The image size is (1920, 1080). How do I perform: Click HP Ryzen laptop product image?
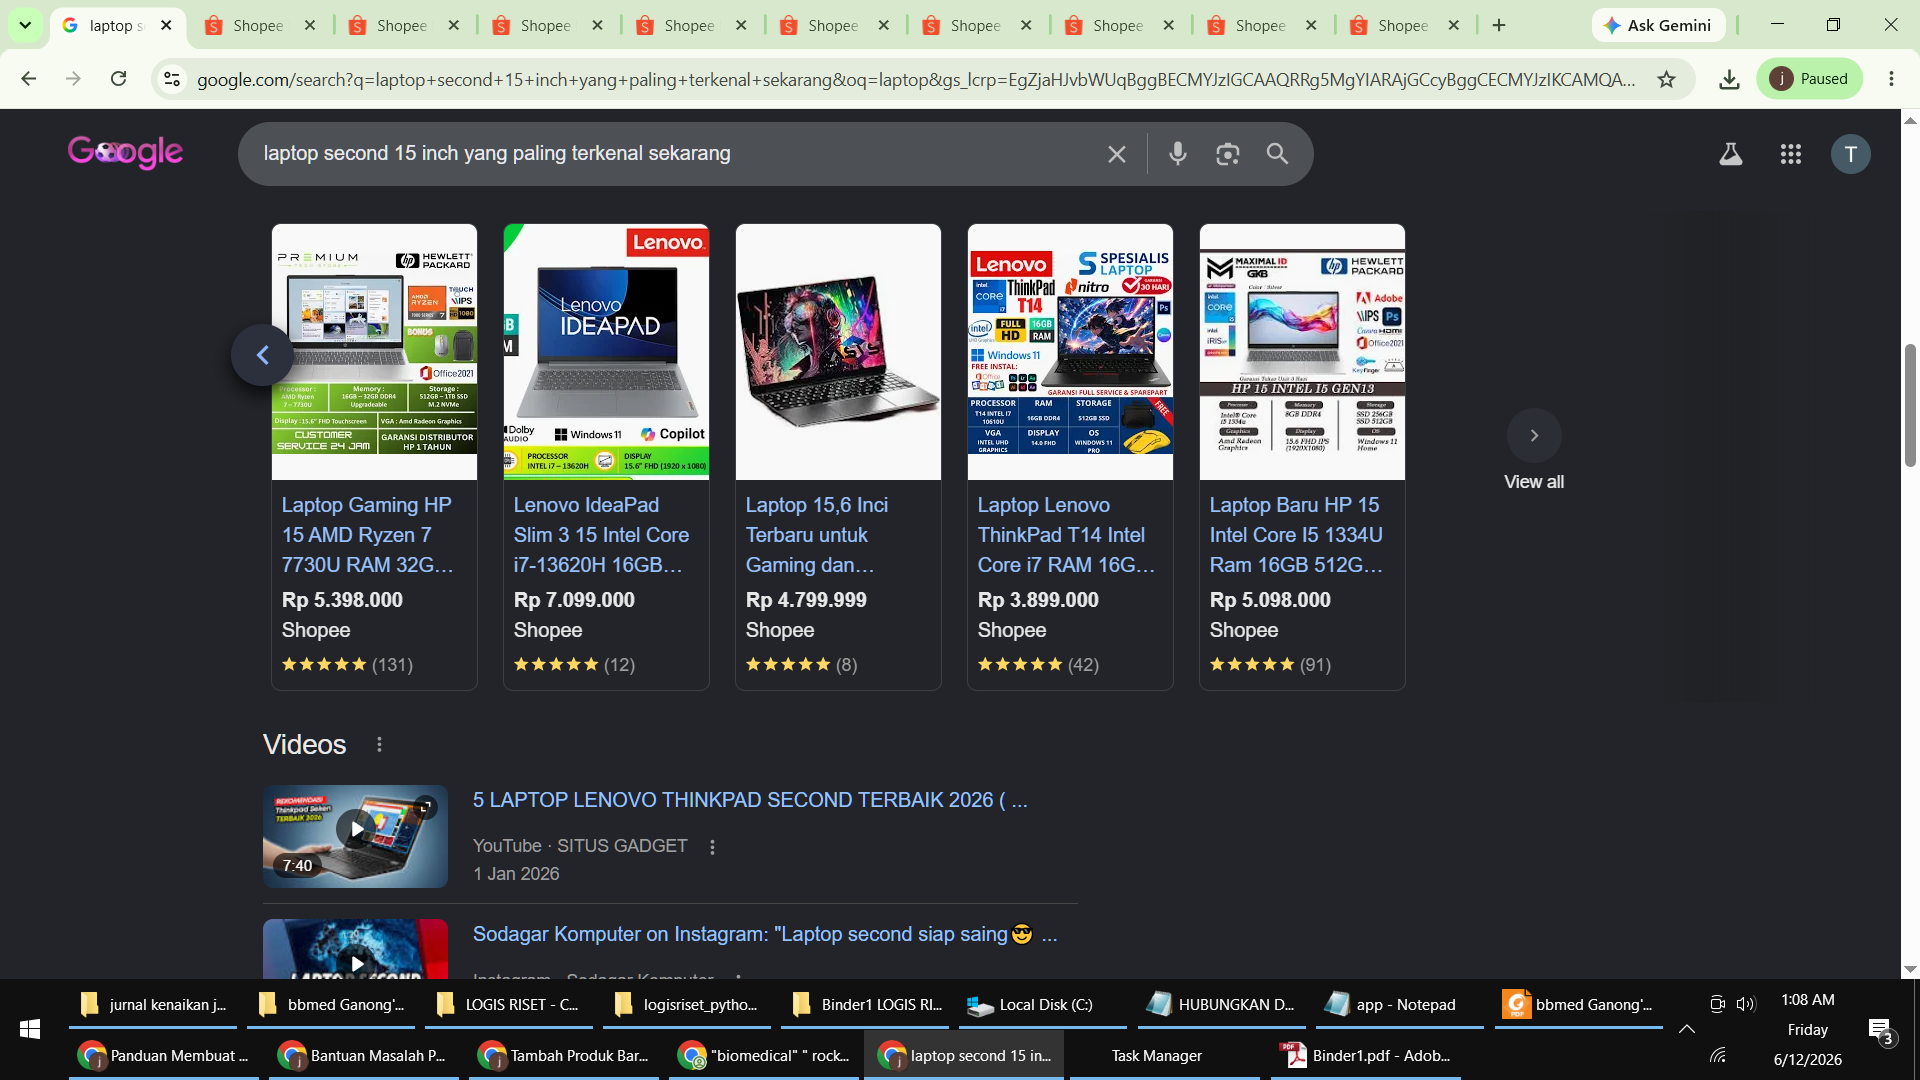(x=374, y=352)
